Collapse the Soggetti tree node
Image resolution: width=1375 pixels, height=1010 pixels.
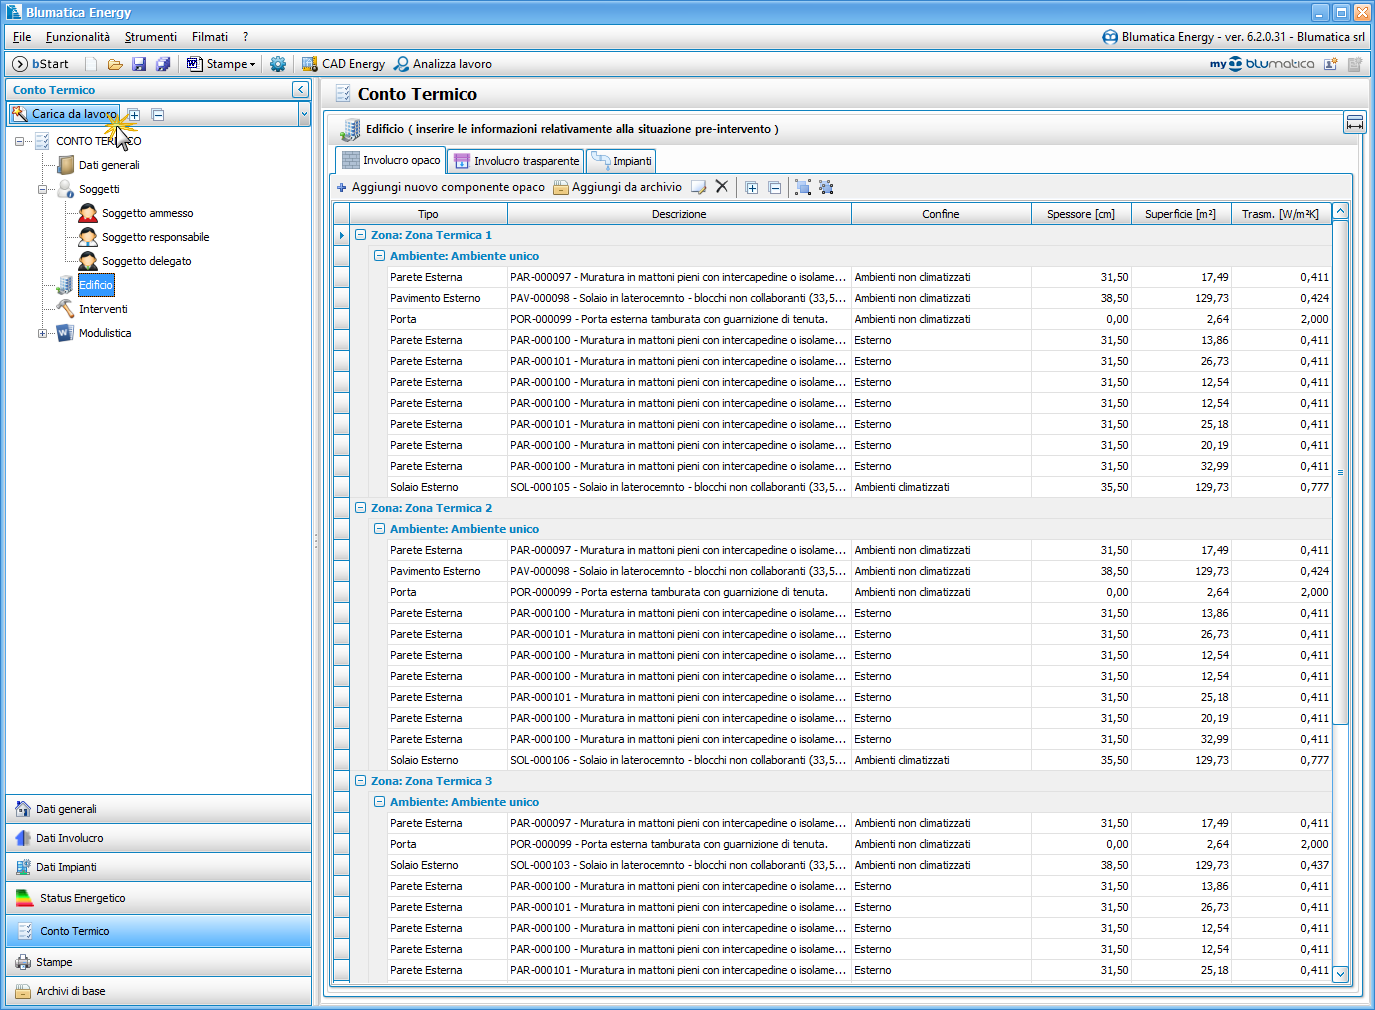click(43, 189)
